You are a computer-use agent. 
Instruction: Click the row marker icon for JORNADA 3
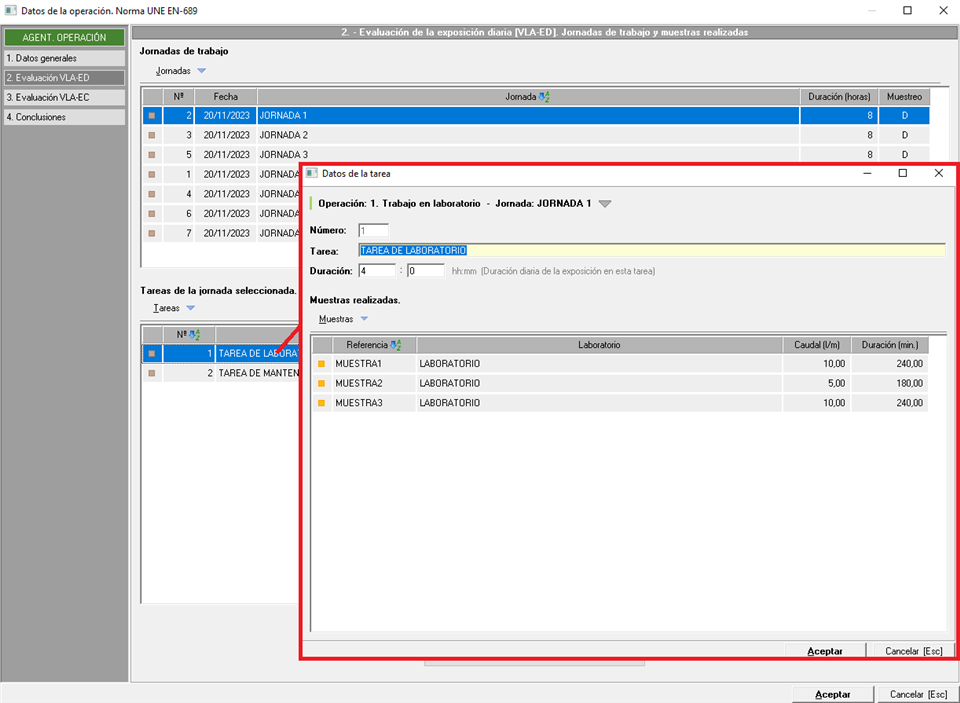(152, 155)
